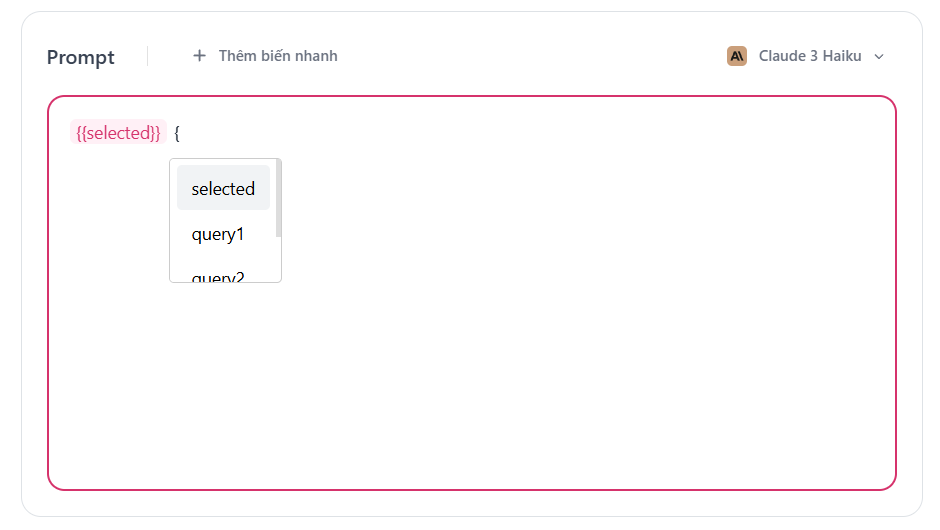This screenshot has height=530, width=940.
Task: Open the Claude 3 Haiku model selector
Action: (x=806, y=56)
